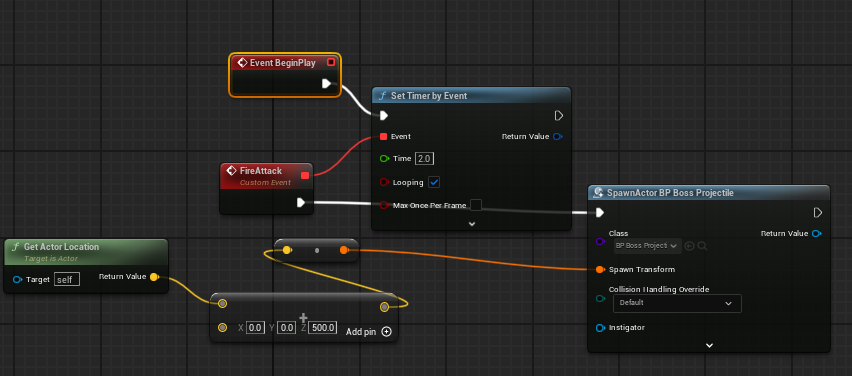The width and height of the screenshot is (852, 376).
Task: Click the FireAttack exec output pin
Action: [300, 203]
